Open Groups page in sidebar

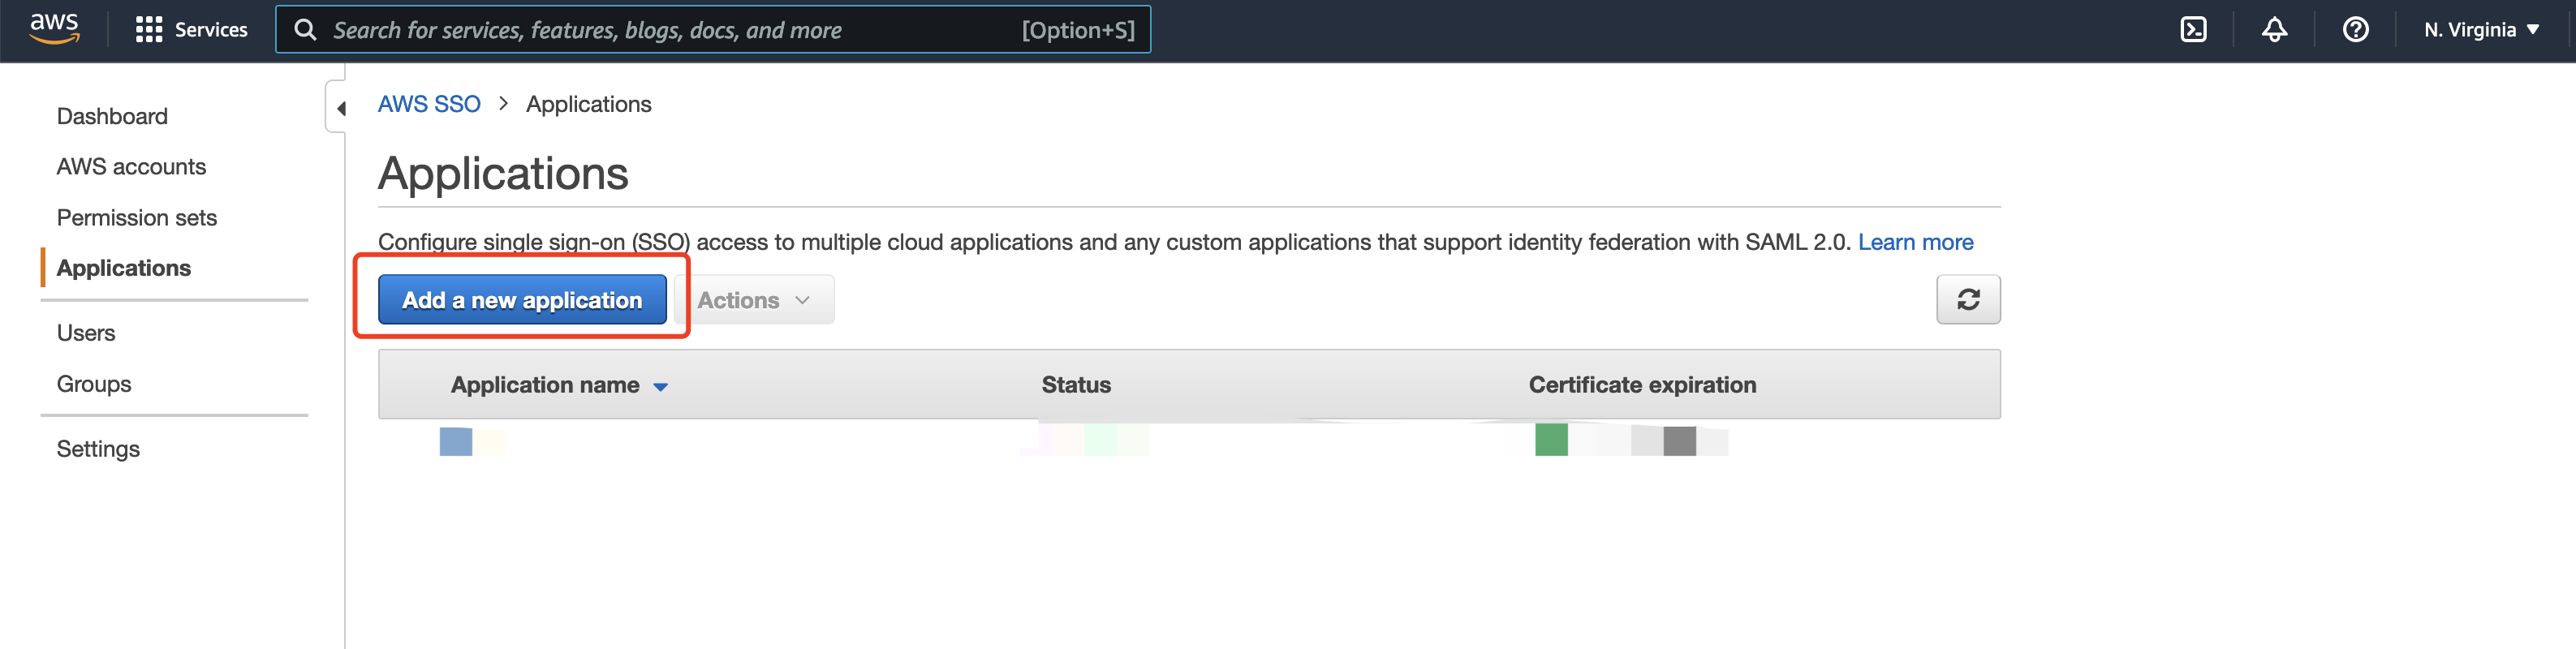tap(94, 384)
